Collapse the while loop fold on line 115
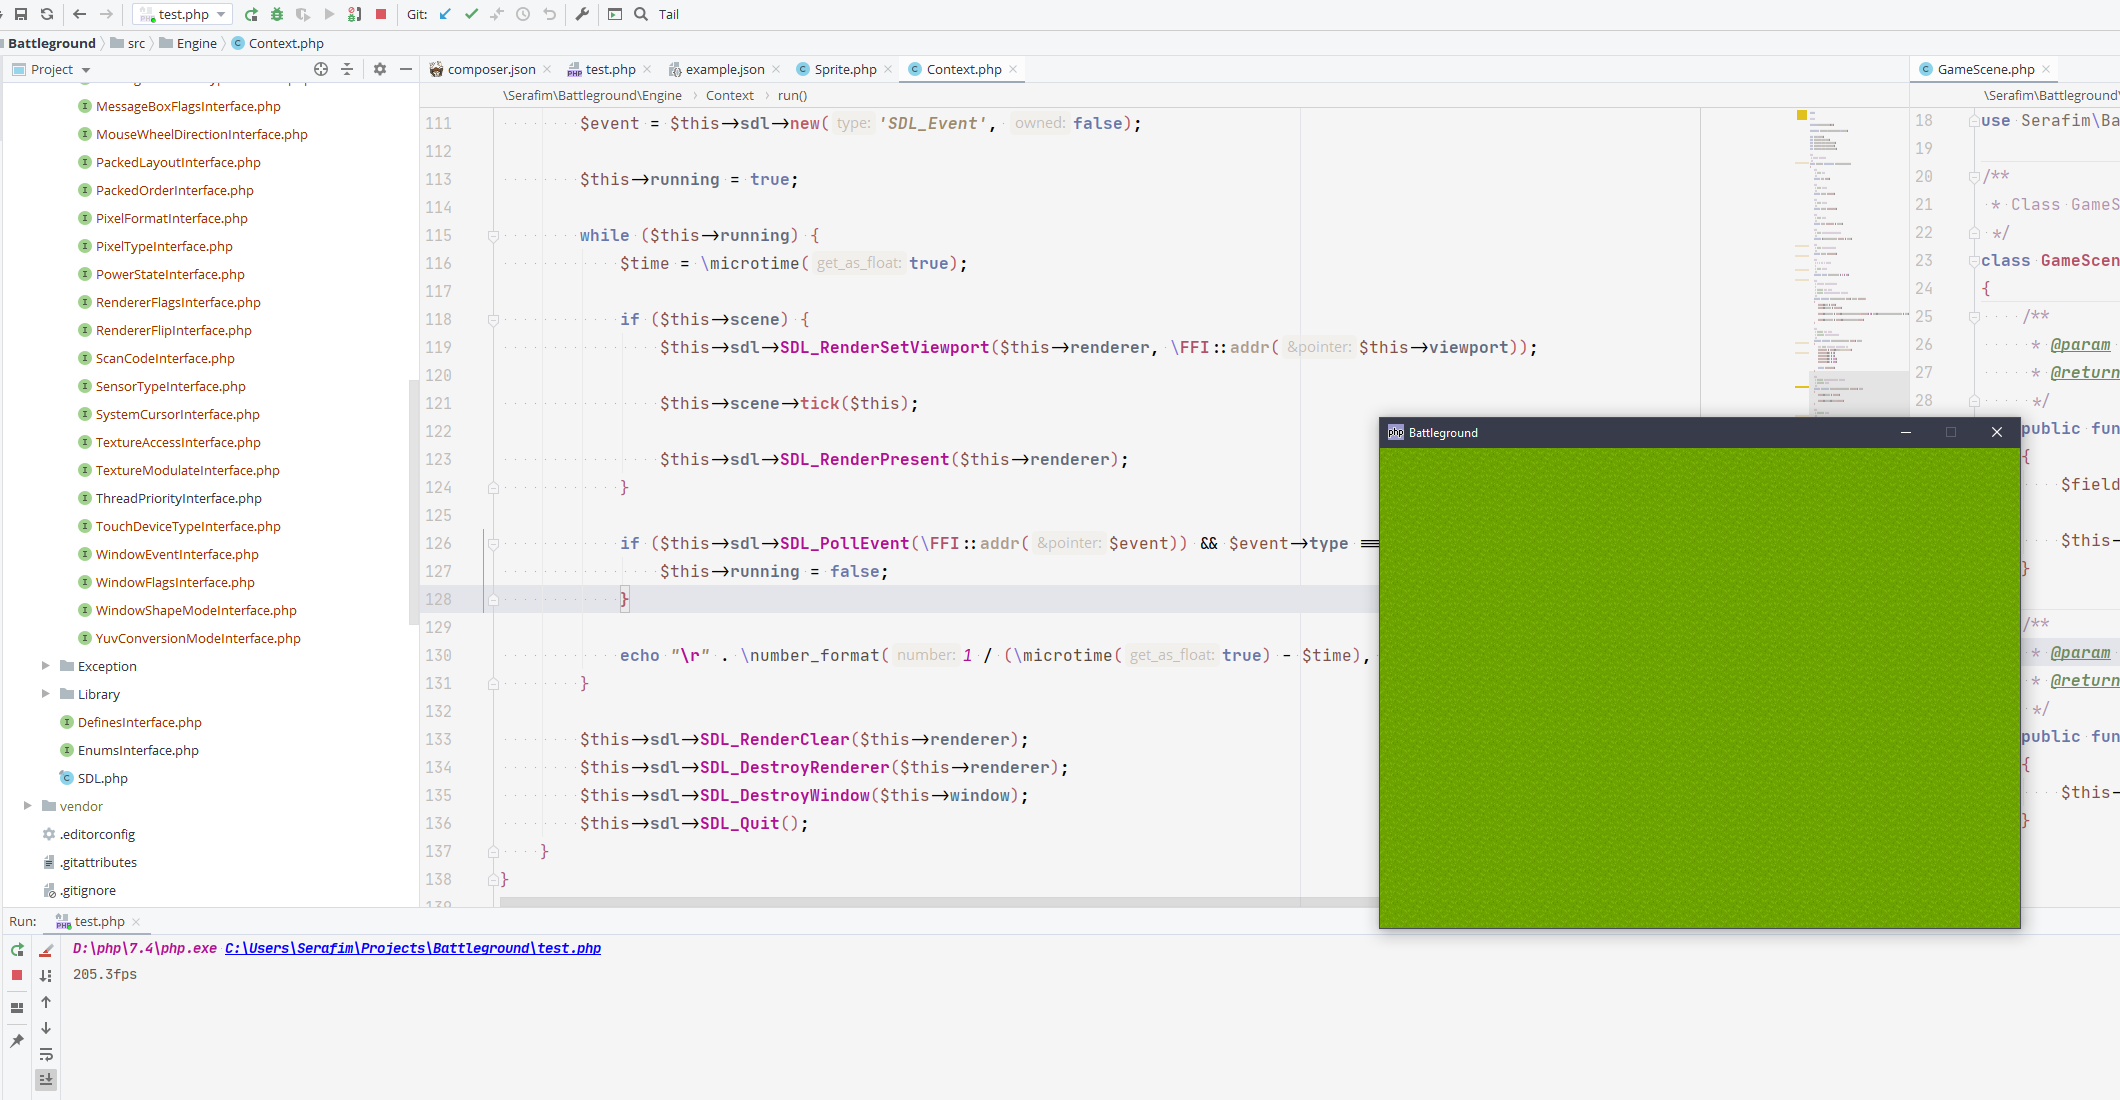The height and width of the screenshot is (1100, 2120). click(x=493, y=236)
